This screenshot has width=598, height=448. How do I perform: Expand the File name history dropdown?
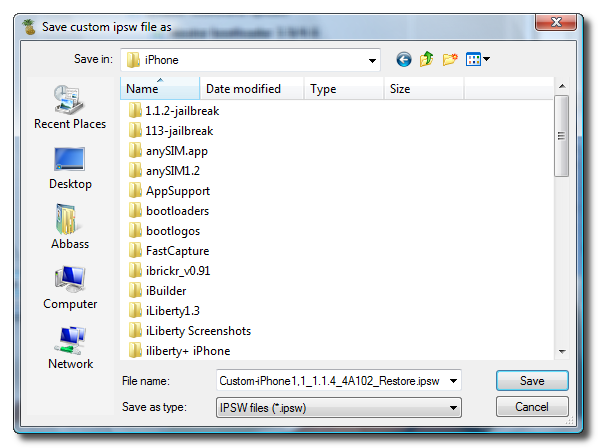pyautogui.click(x=453, y=381)
